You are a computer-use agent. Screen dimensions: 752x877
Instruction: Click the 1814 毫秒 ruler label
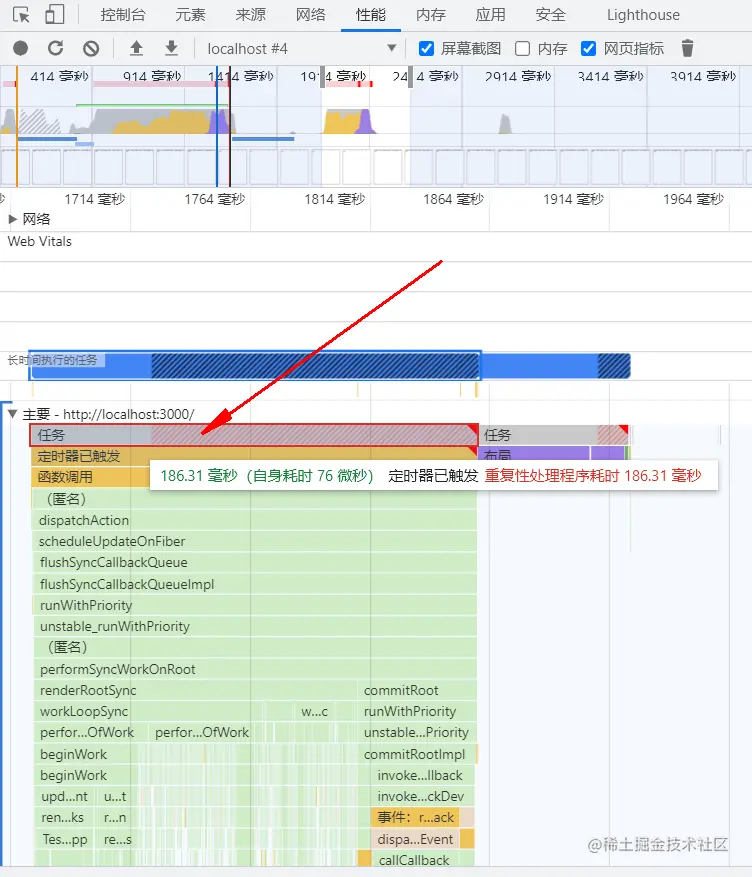[334, 199]
